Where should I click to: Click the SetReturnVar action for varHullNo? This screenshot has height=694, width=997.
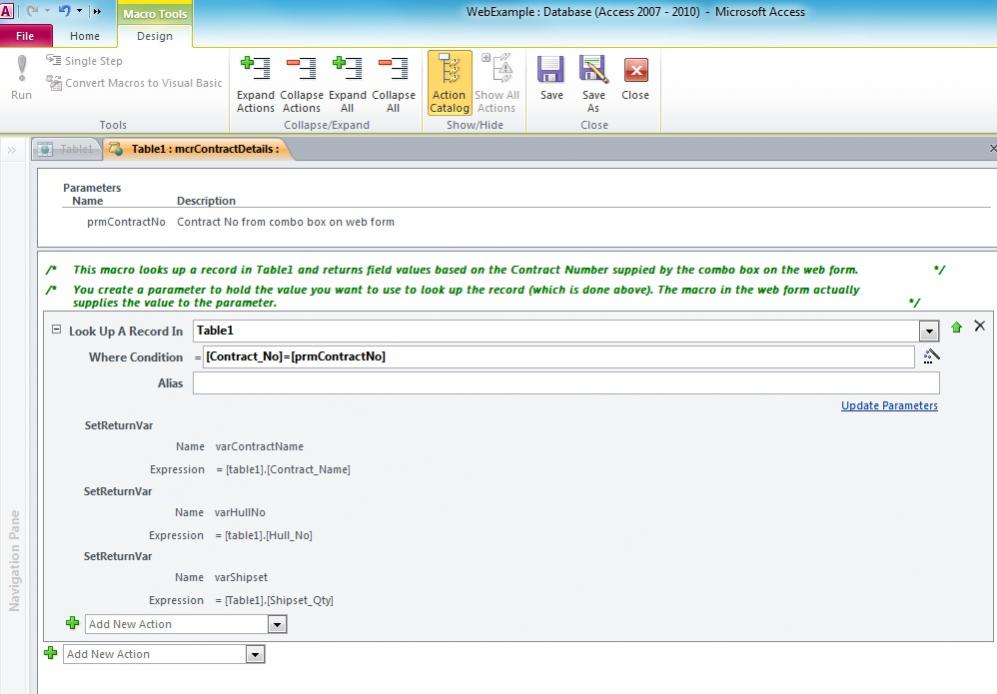118,492
